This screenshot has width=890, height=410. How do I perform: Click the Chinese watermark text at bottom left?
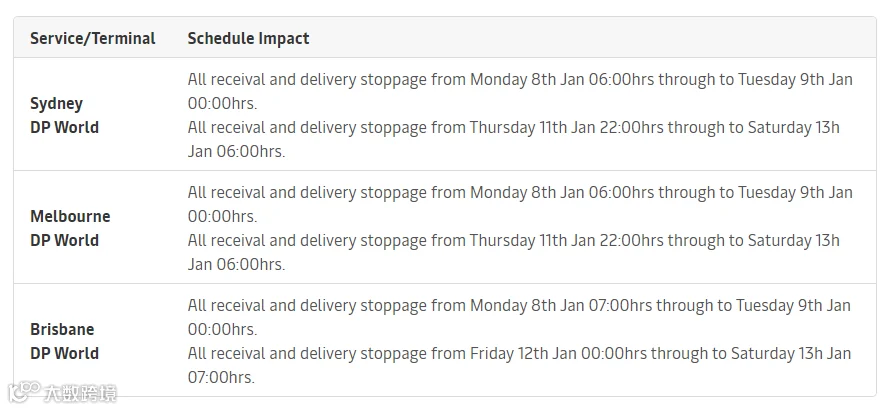pos(81,393)
